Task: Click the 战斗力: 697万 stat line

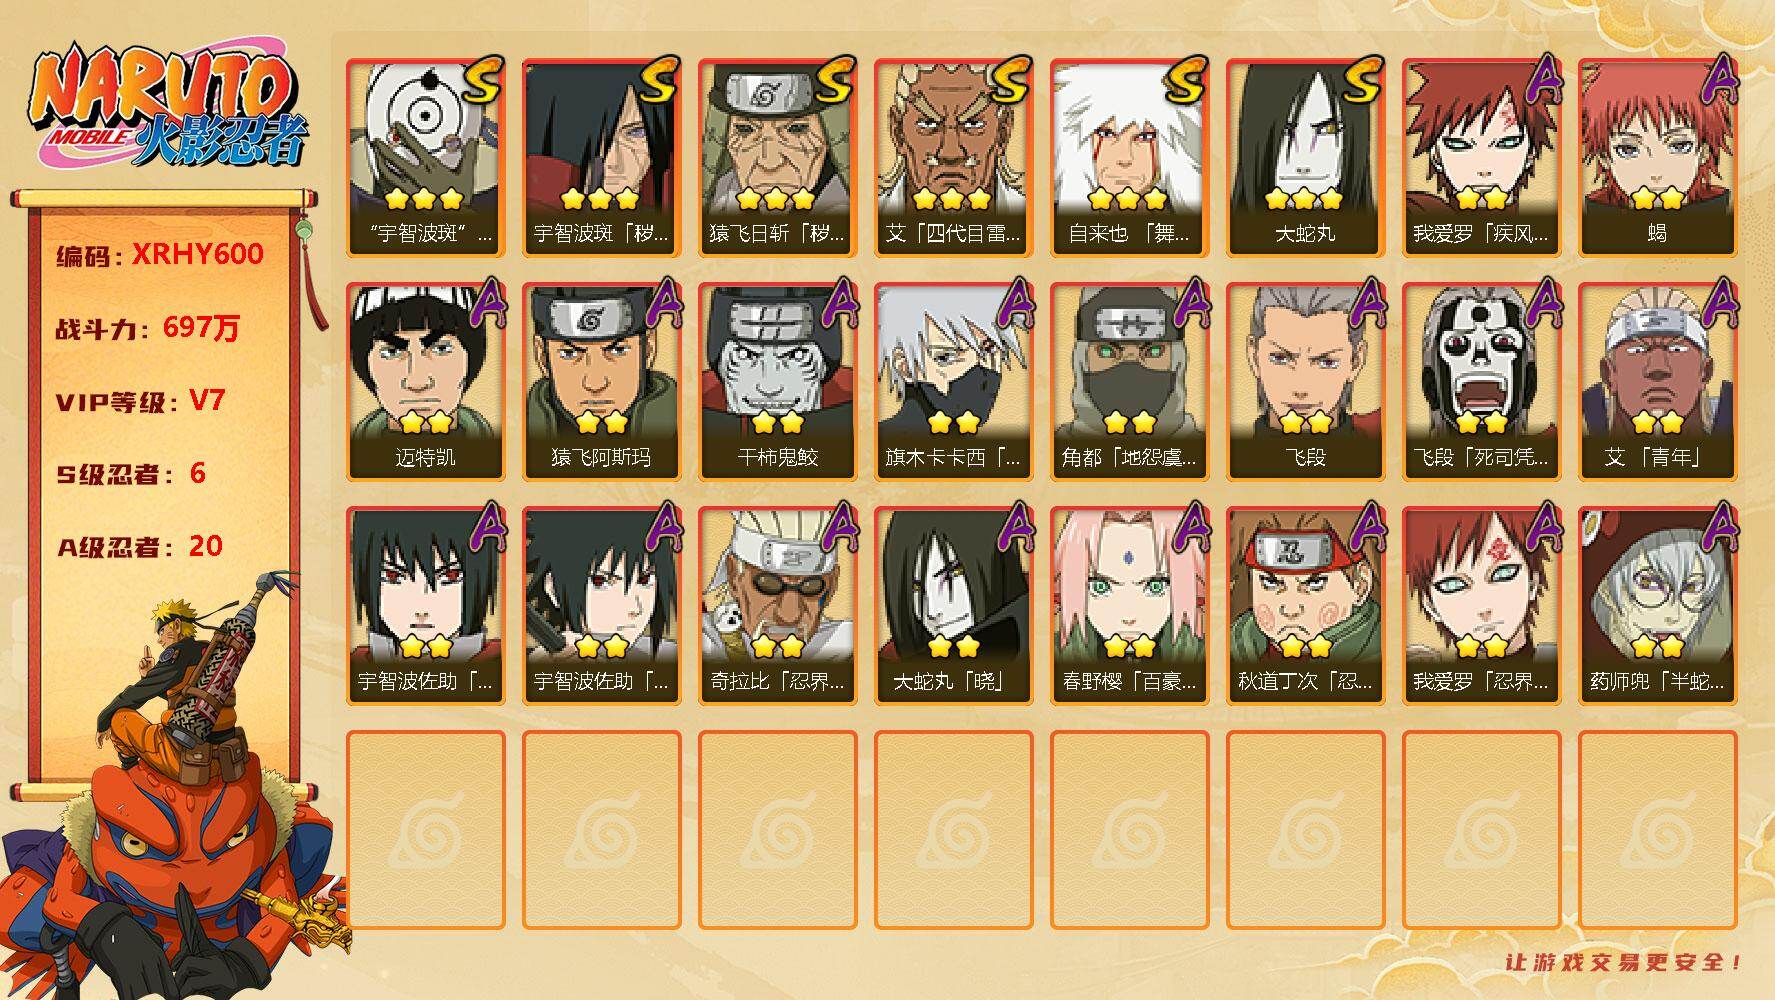Action: [147, 328]
